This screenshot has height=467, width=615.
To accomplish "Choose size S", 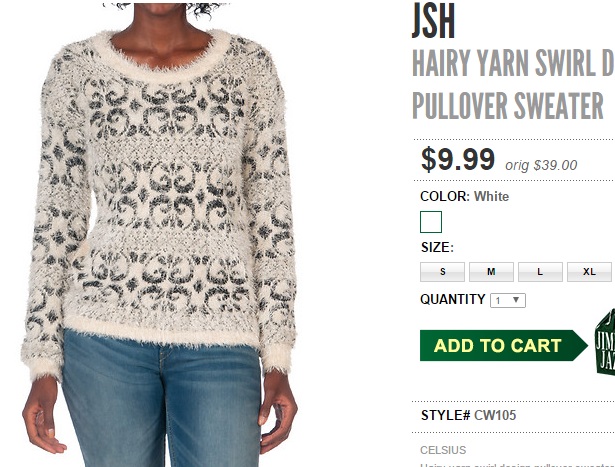I will (x=442, y=272).
